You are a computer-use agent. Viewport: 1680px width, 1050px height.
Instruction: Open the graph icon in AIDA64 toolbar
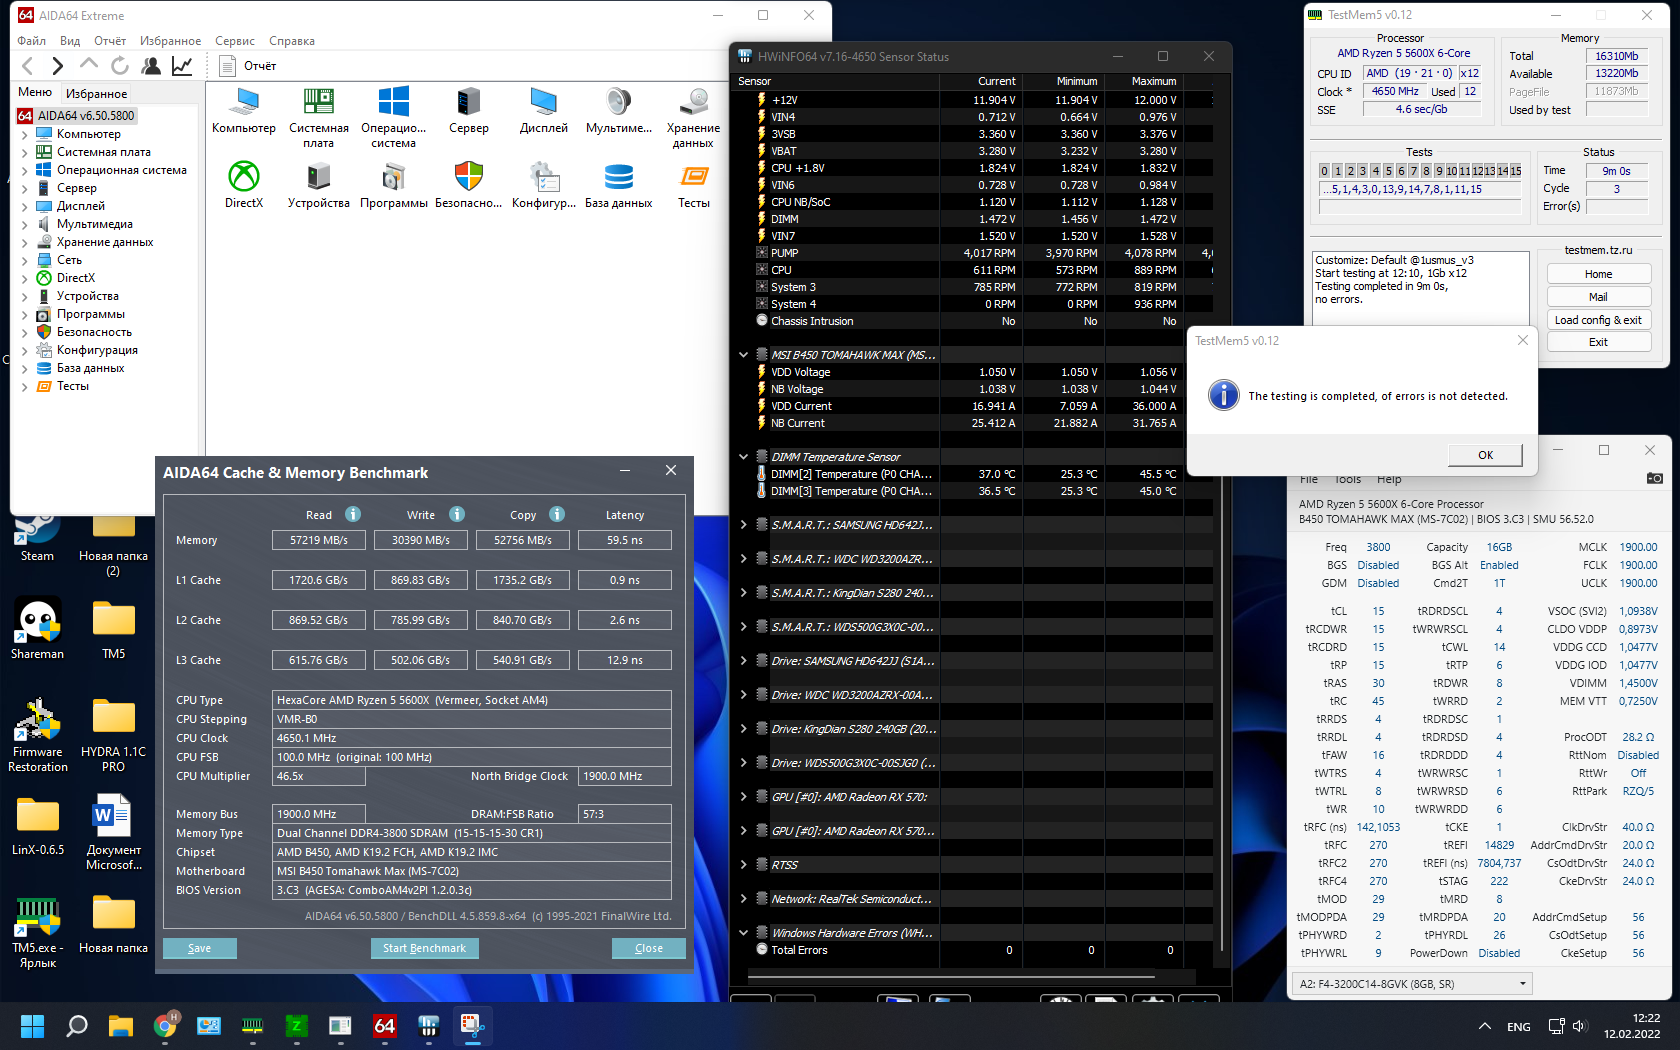click(182, 66)
